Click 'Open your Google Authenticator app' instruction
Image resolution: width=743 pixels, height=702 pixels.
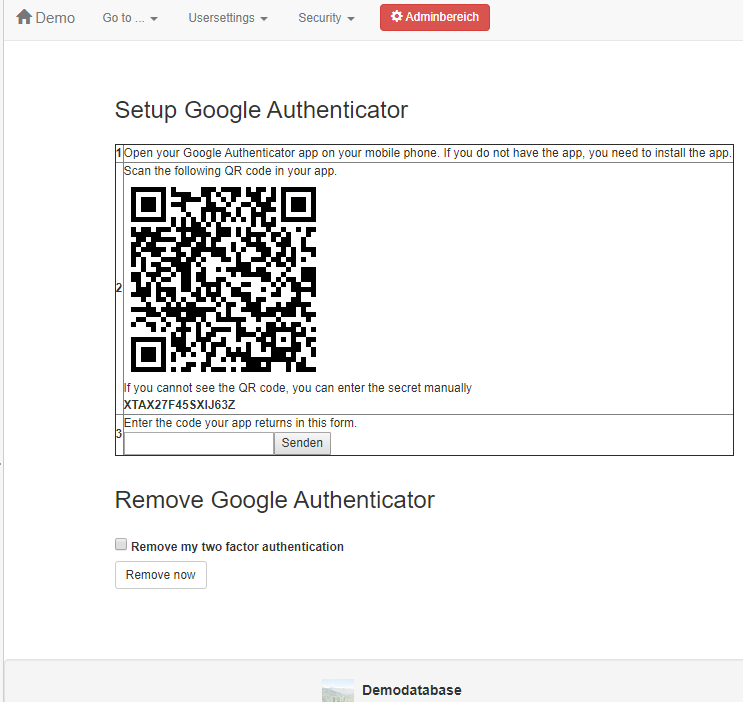click(x=427, y=153)
